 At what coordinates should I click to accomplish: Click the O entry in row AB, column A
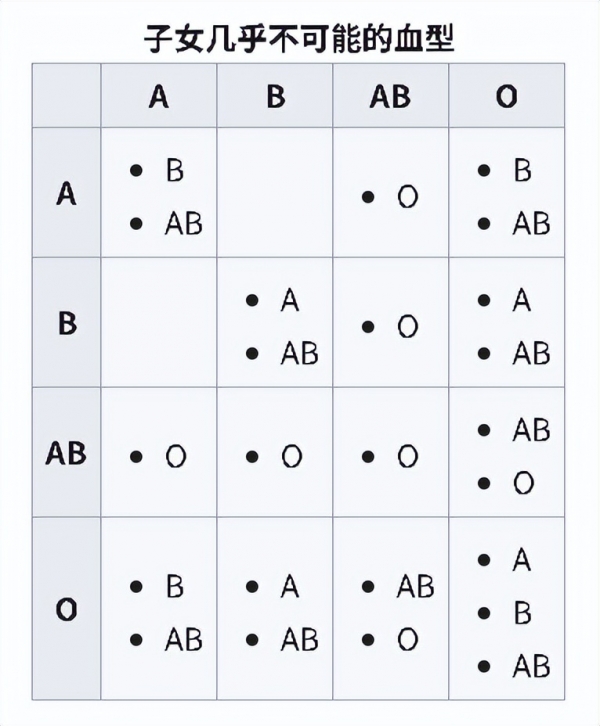tap(175, 457)
